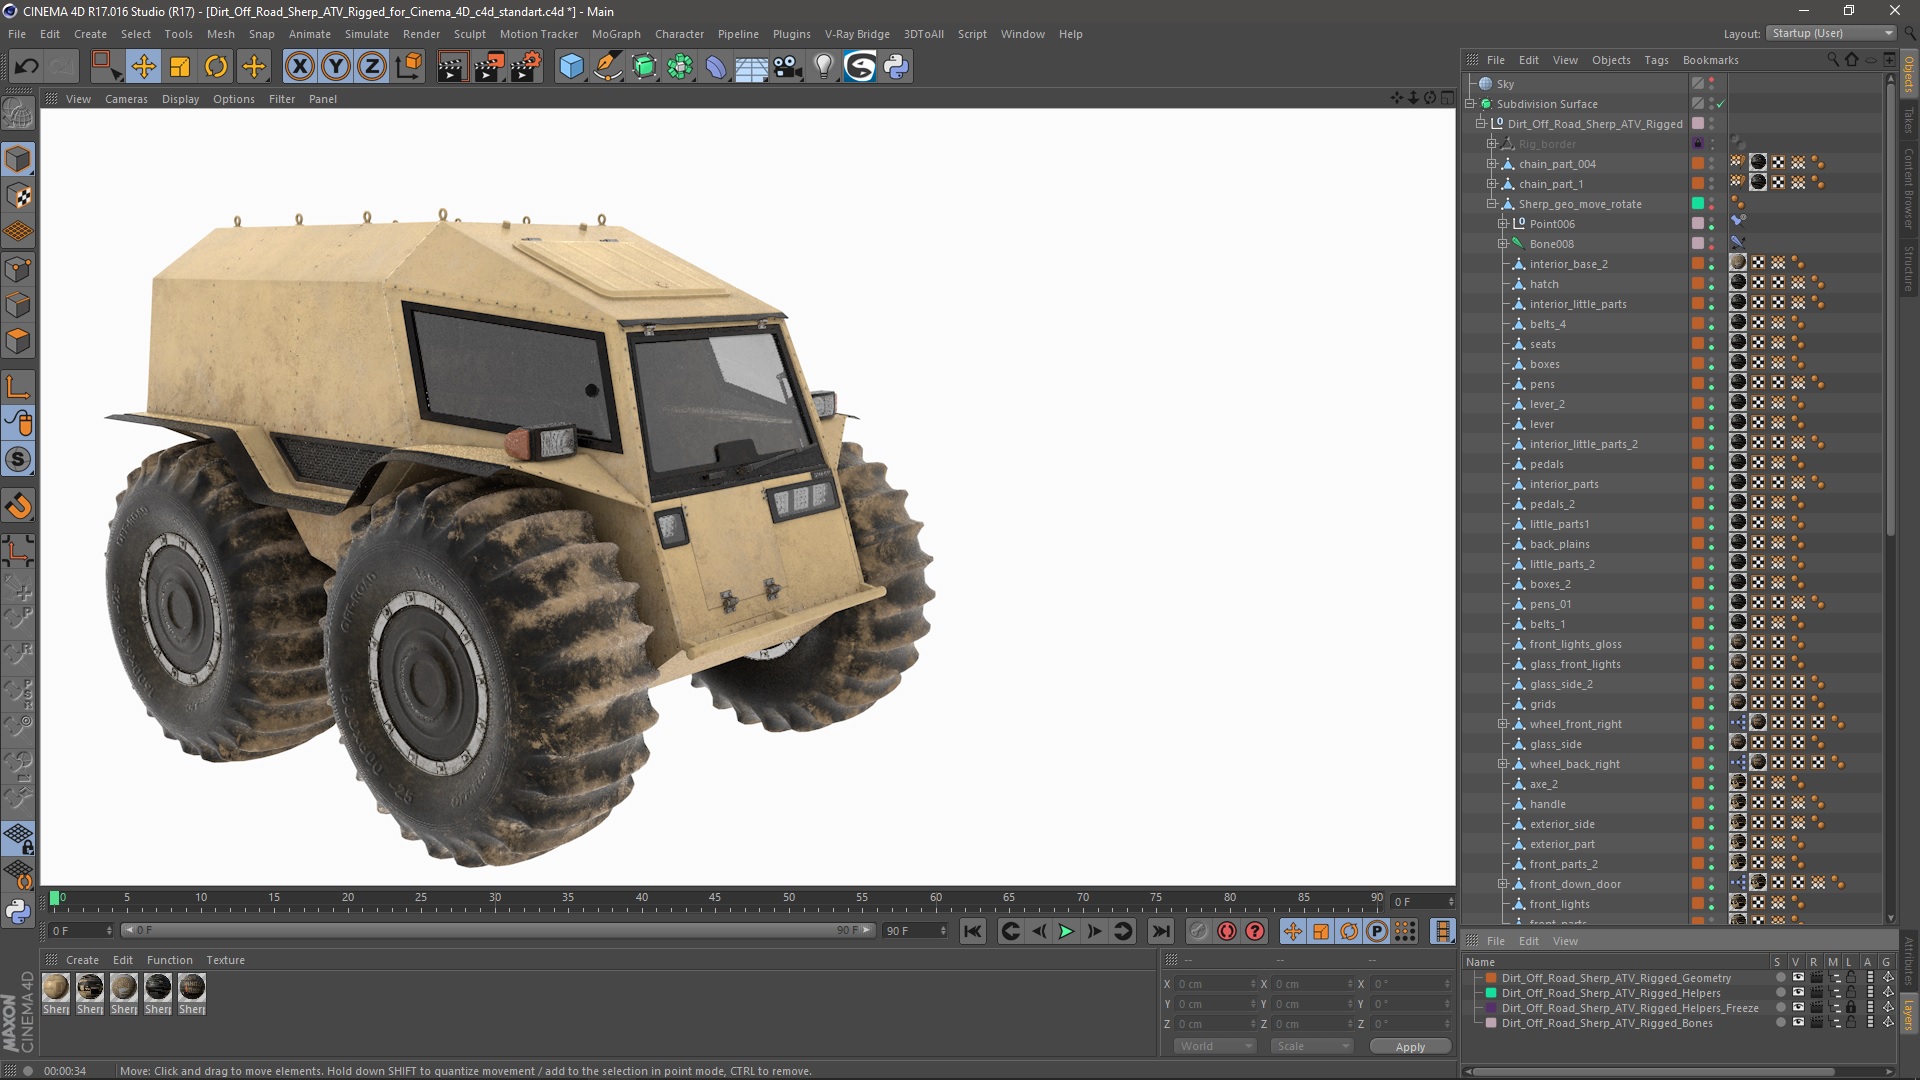Select interior_base_2 in object list
The height and width of the screenshot is (1080, 1920).
pyautogui.click(x=1568, y=264)
